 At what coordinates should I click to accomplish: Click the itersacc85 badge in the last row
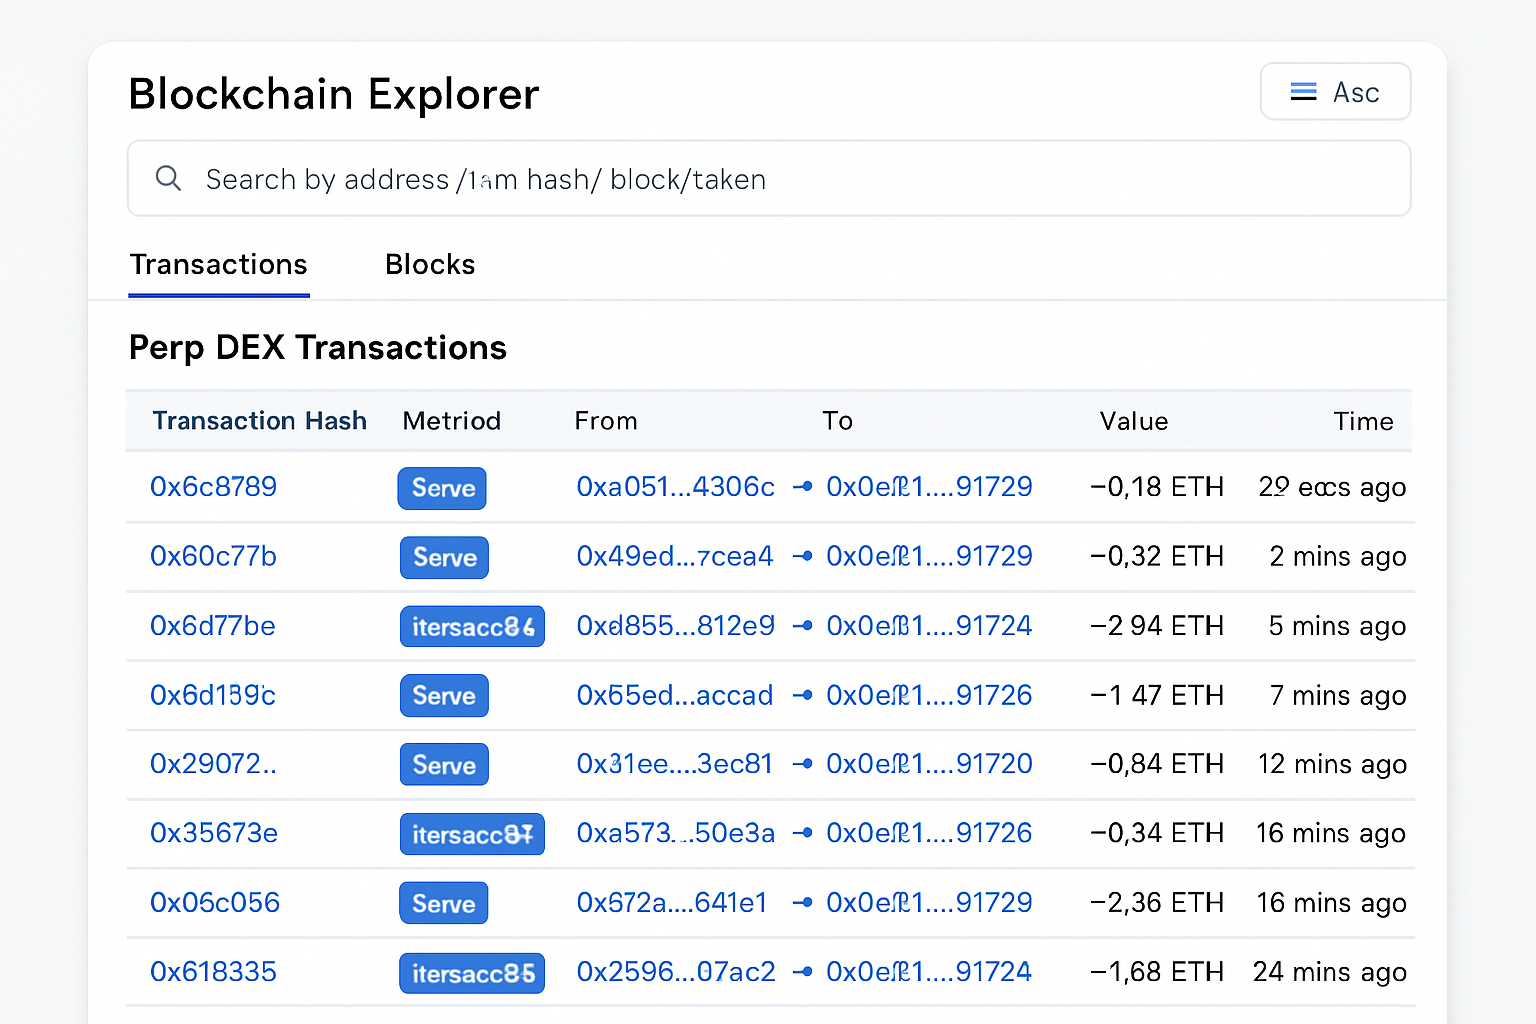click(472, 971)
